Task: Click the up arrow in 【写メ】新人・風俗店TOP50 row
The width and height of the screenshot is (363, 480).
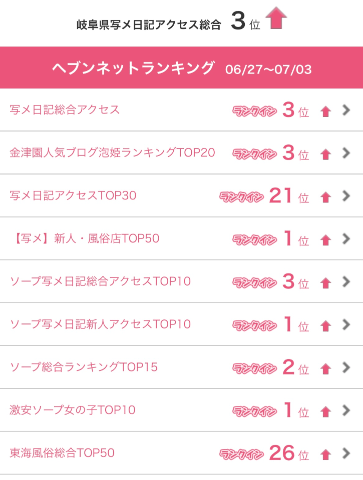Action: point(326,240)
